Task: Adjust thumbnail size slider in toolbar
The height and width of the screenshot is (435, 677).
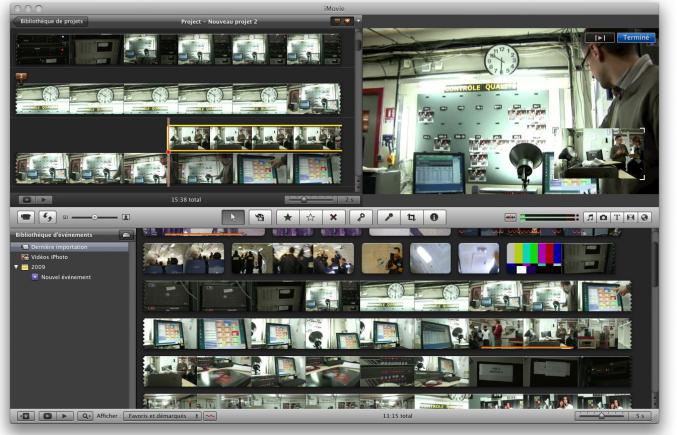Action: 95,217
